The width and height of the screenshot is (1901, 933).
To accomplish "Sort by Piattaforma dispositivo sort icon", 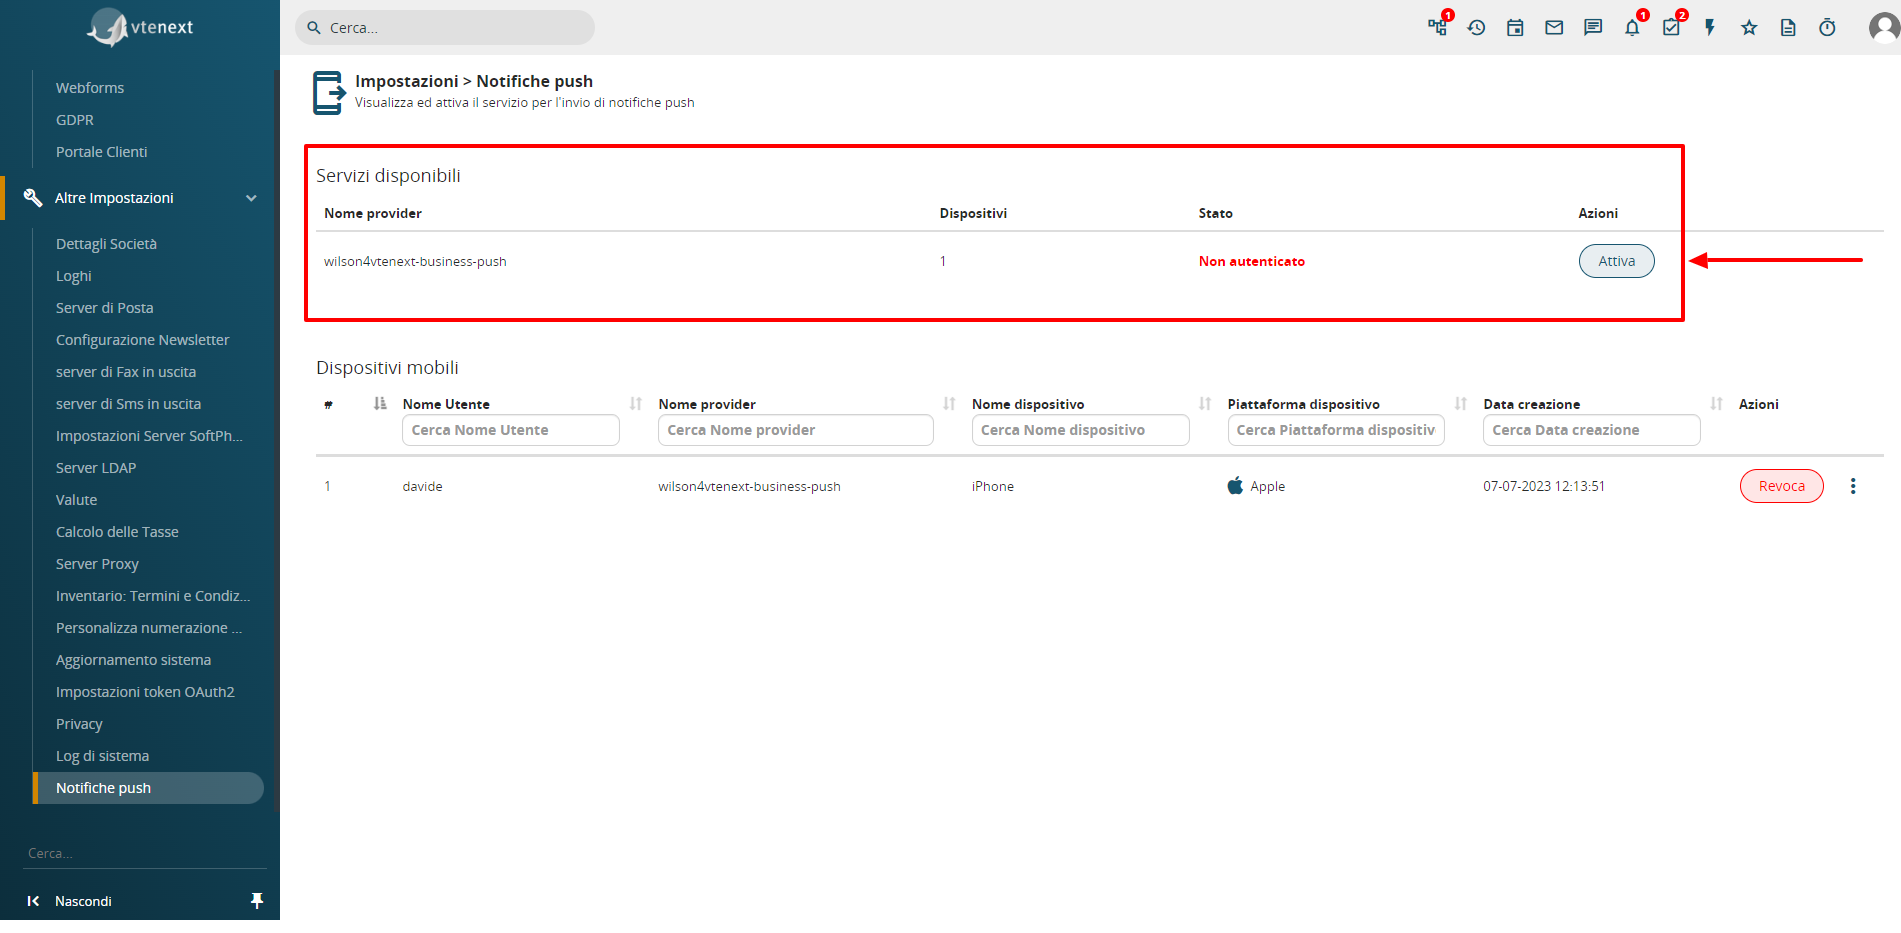I will coord(1461,404).
